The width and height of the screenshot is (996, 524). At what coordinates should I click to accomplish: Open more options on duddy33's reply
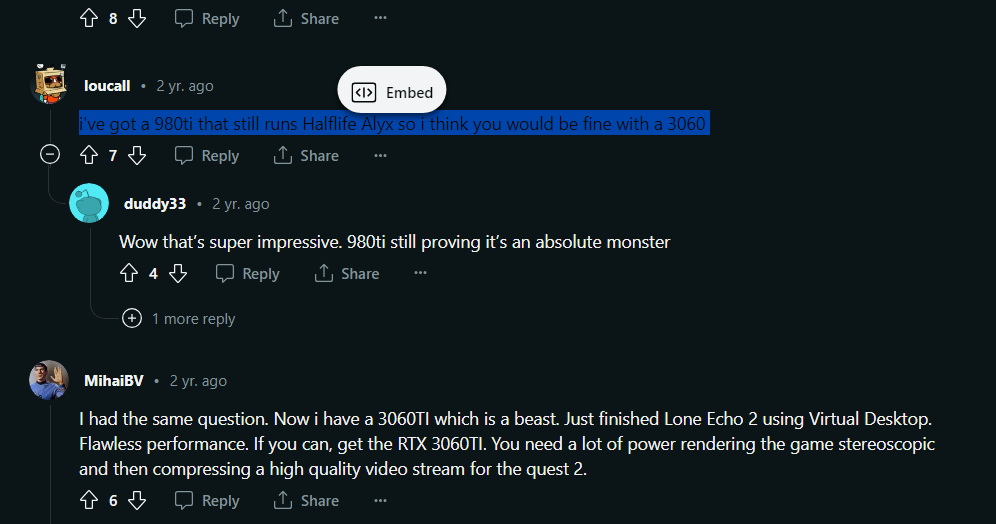coord(420,273)
